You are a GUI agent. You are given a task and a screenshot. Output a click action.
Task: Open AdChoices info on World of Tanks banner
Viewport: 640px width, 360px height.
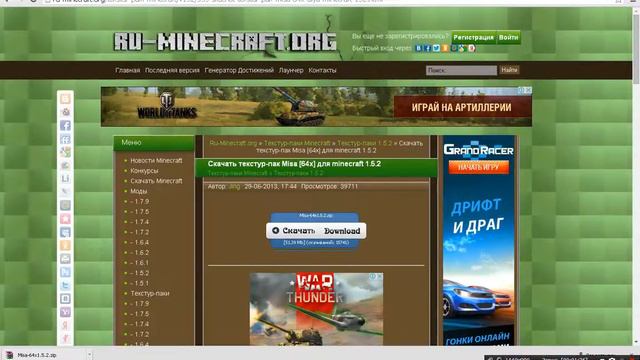pyautogui.click(x=522, y=90)
